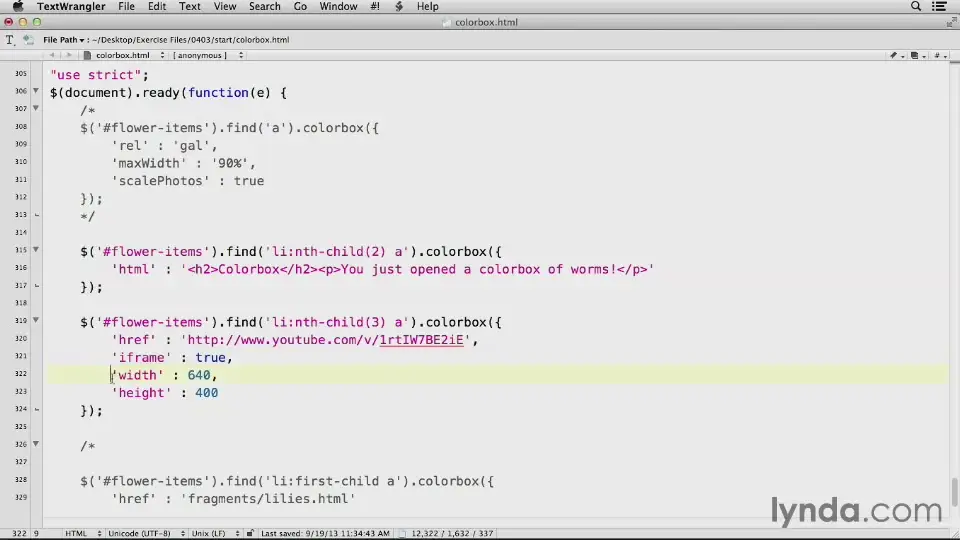Open the Help menu

427,6
